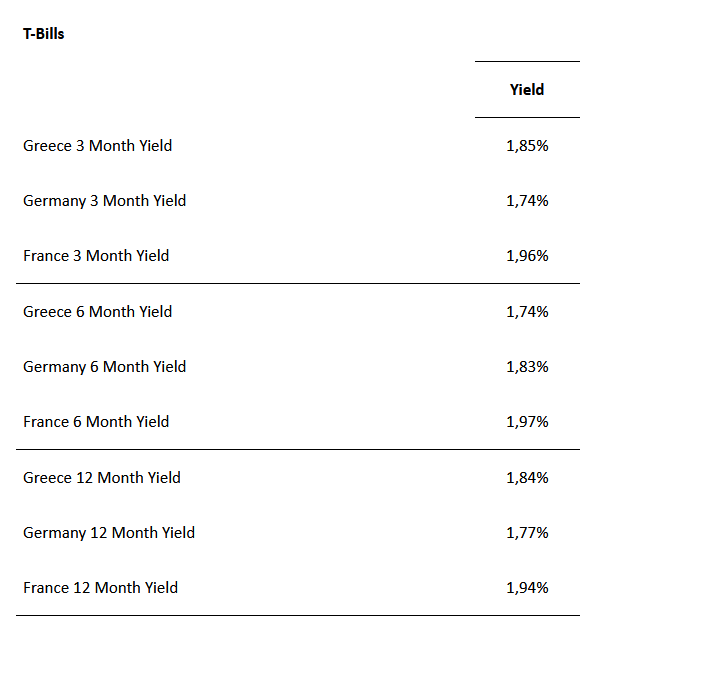This screenshot has height=681, width=711.
Task: Click the France 12 Month Yield label
Action: pyautogui.click(x=101, y=588)
